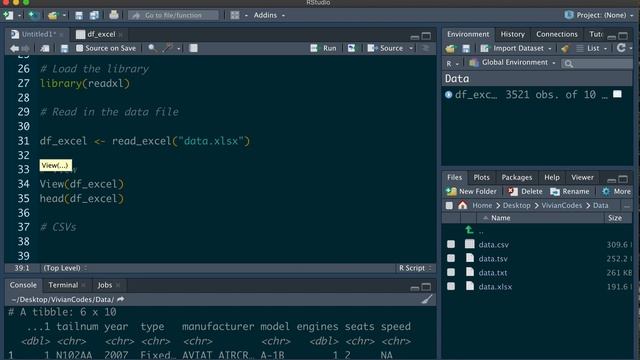This screenshot has width=640, height=360.
Task: Toggle the Source on Save checkbox
Action: tap(80, 48)
